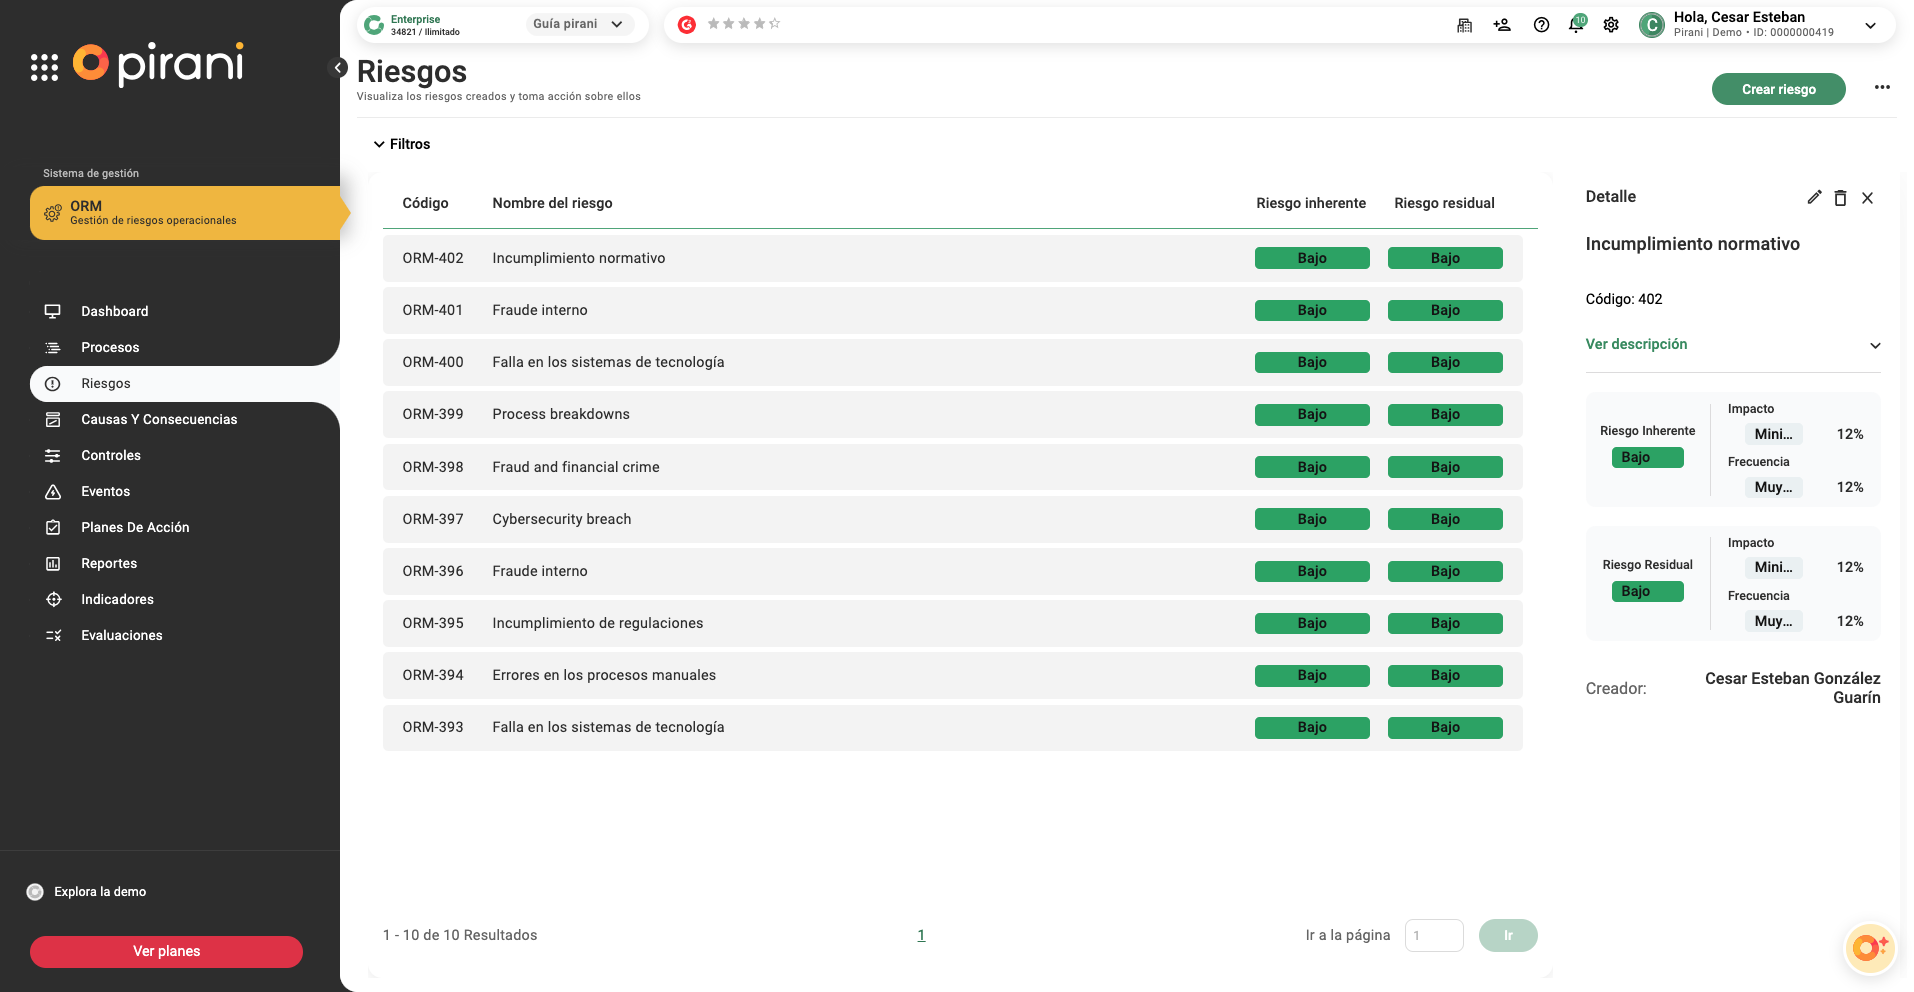The image size is (1914, 992).
Task: Click the pencil edit icon in Detalle
Action: click(1814, 197)
